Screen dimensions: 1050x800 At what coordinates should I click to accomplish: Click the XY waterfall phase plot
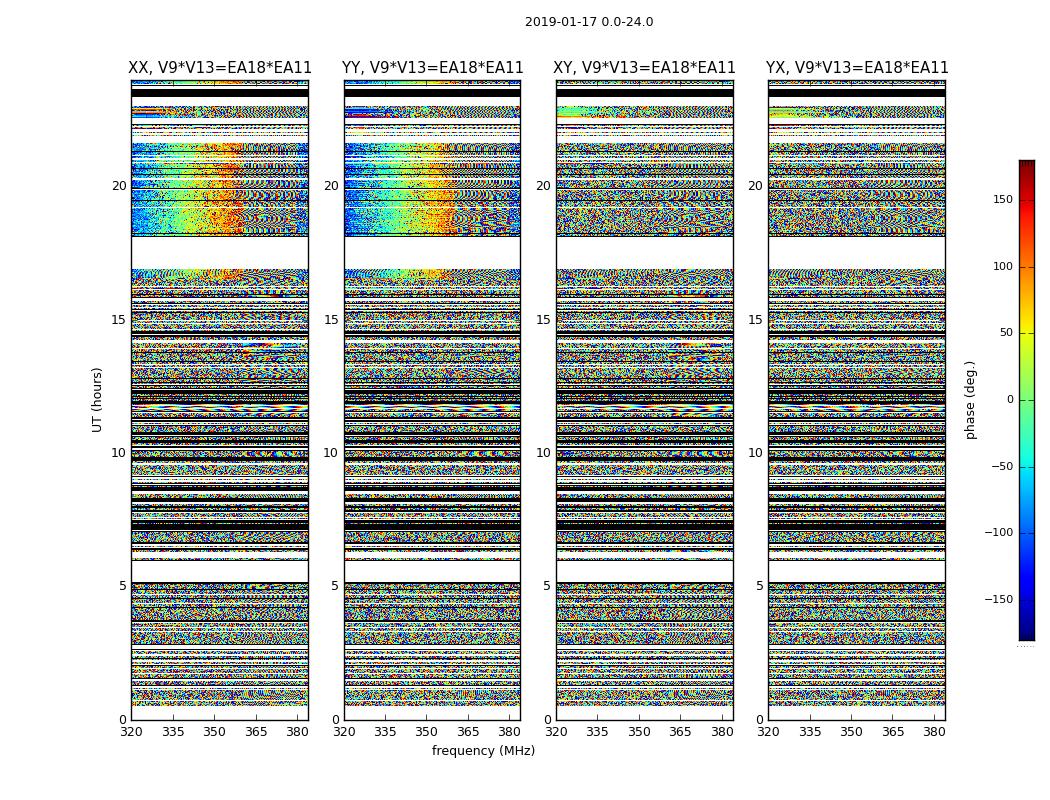645,400
